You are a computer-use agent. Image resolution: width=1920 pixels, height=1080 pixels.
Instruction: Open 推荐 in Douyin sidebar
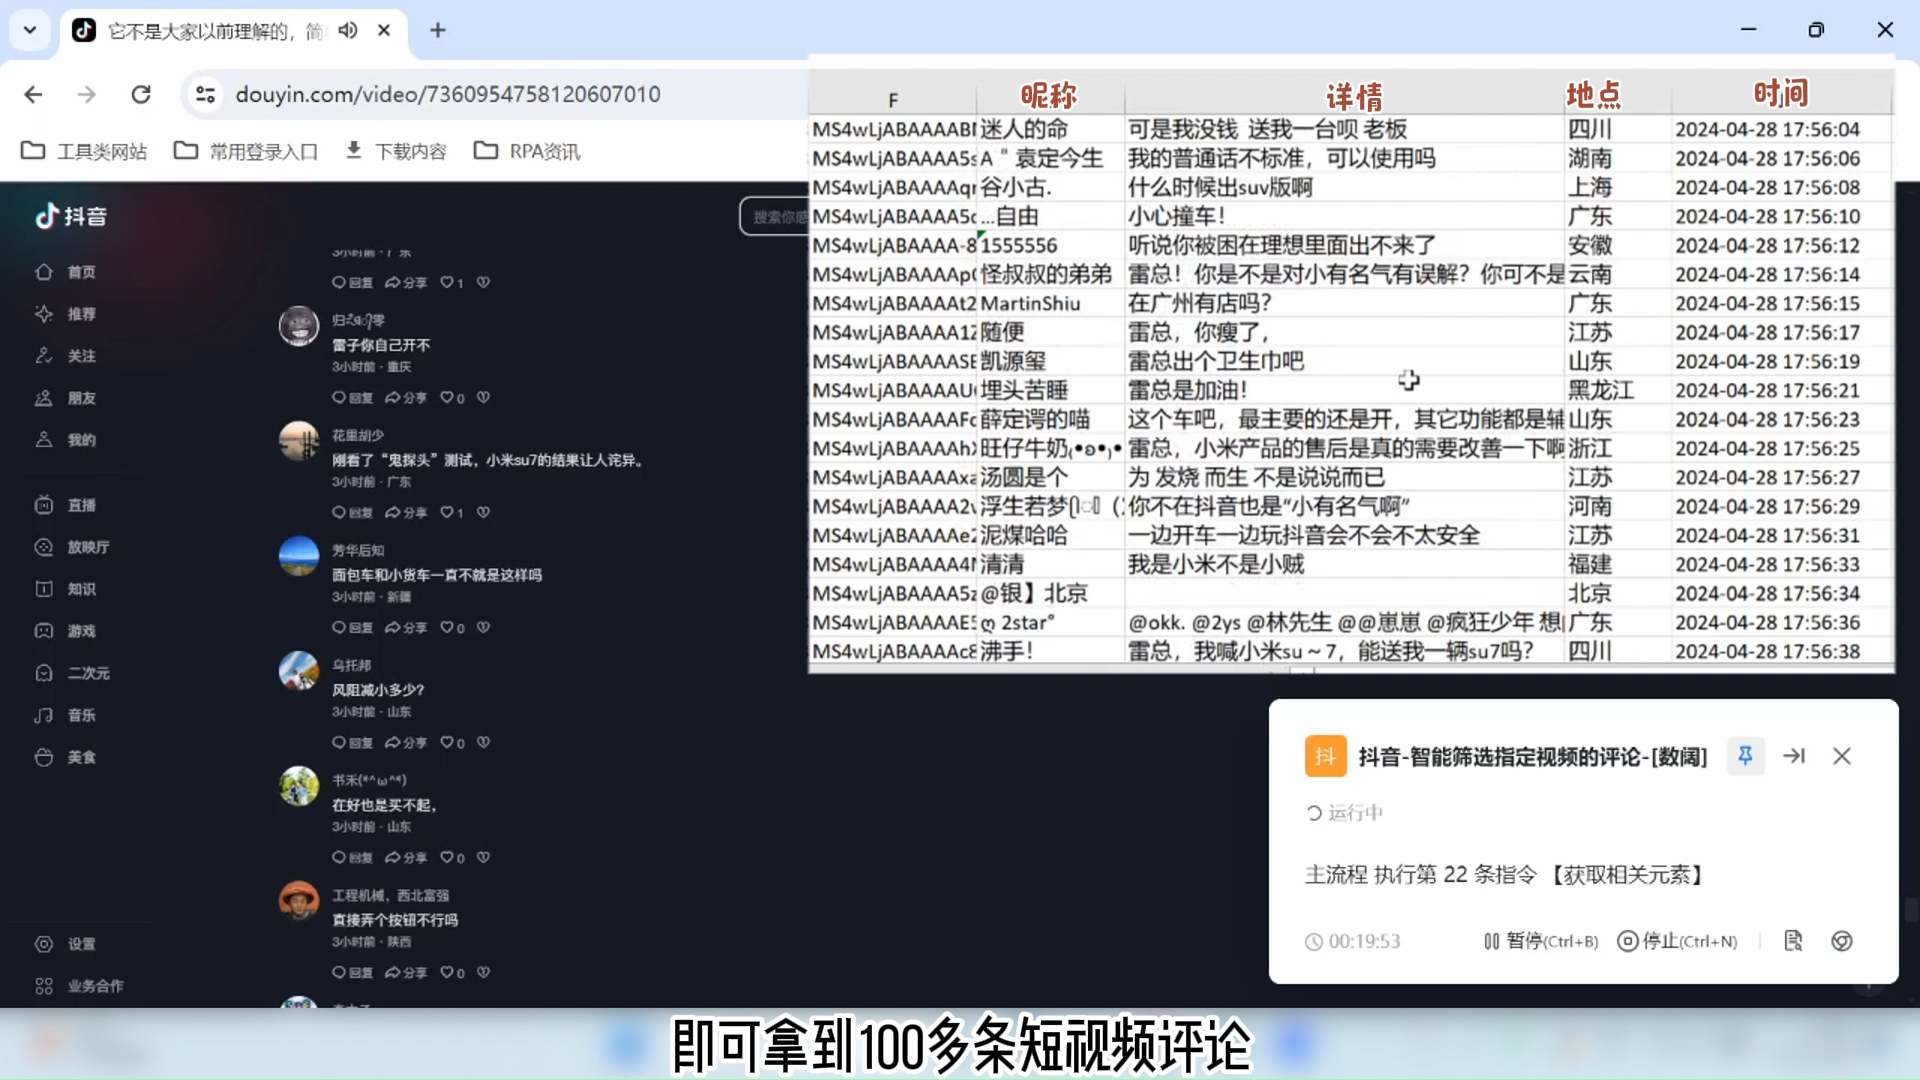(66, 314)
